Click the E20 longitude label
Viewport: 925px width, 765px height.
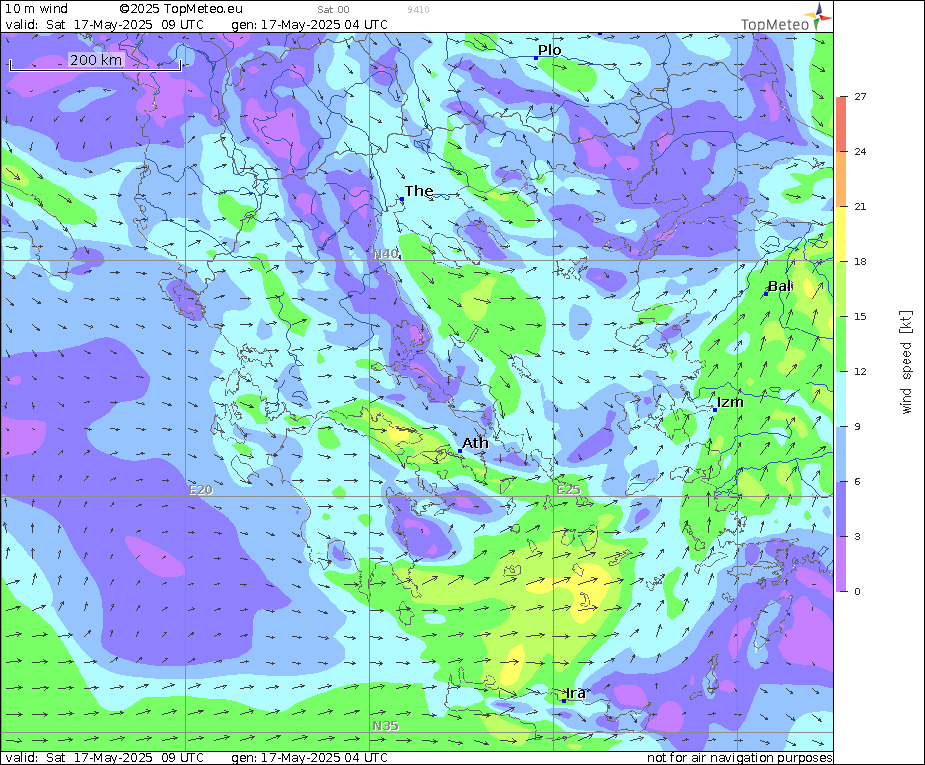coord(201,490)
